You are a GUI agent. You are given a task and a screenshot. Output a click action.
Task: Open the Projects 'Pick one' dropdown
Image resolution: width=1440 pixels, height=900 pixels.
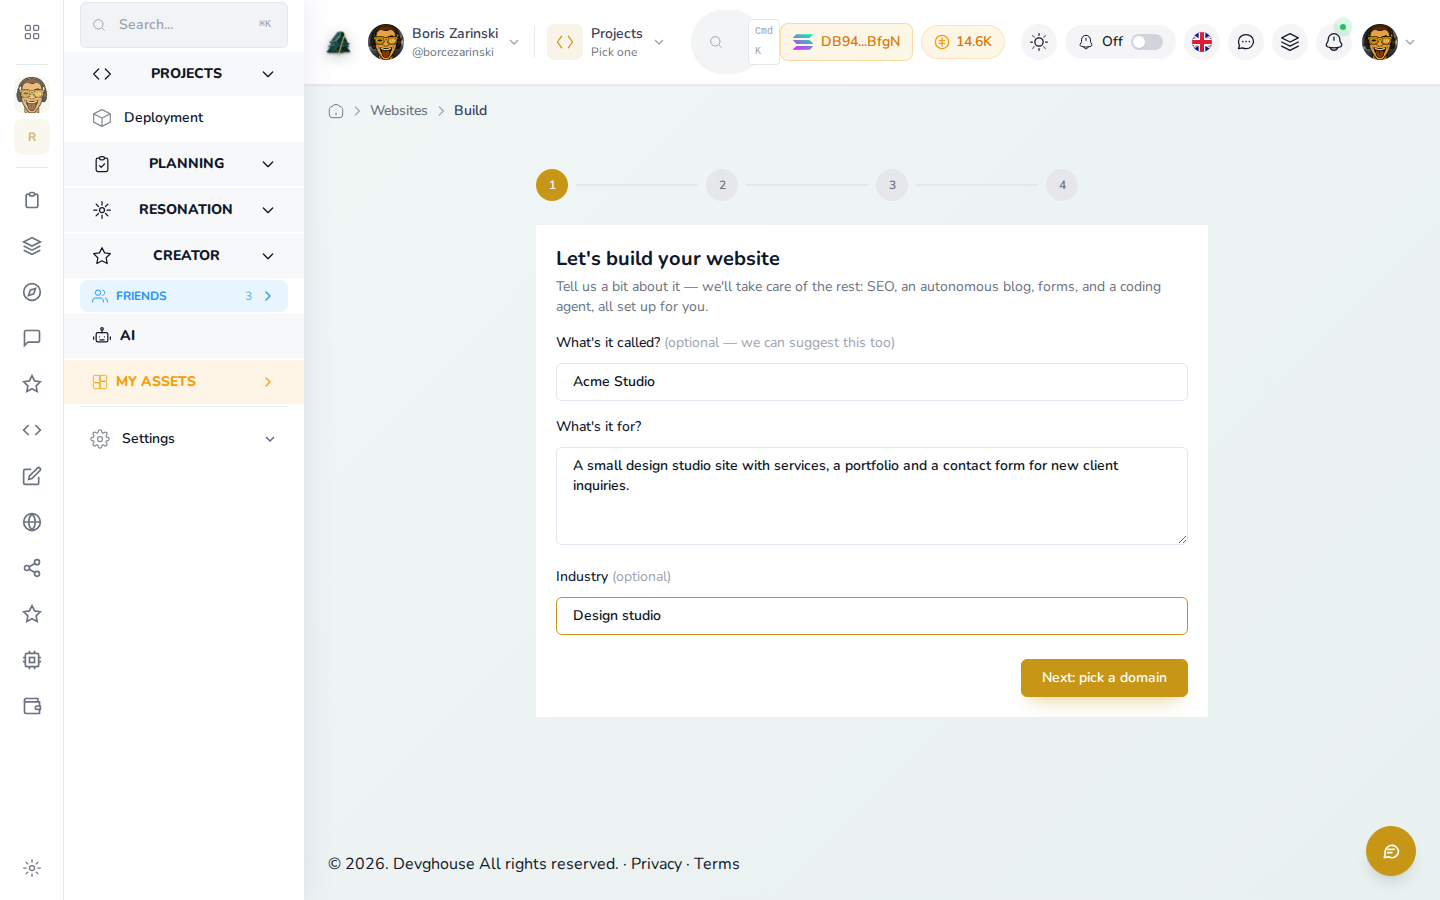click(606, 42)
